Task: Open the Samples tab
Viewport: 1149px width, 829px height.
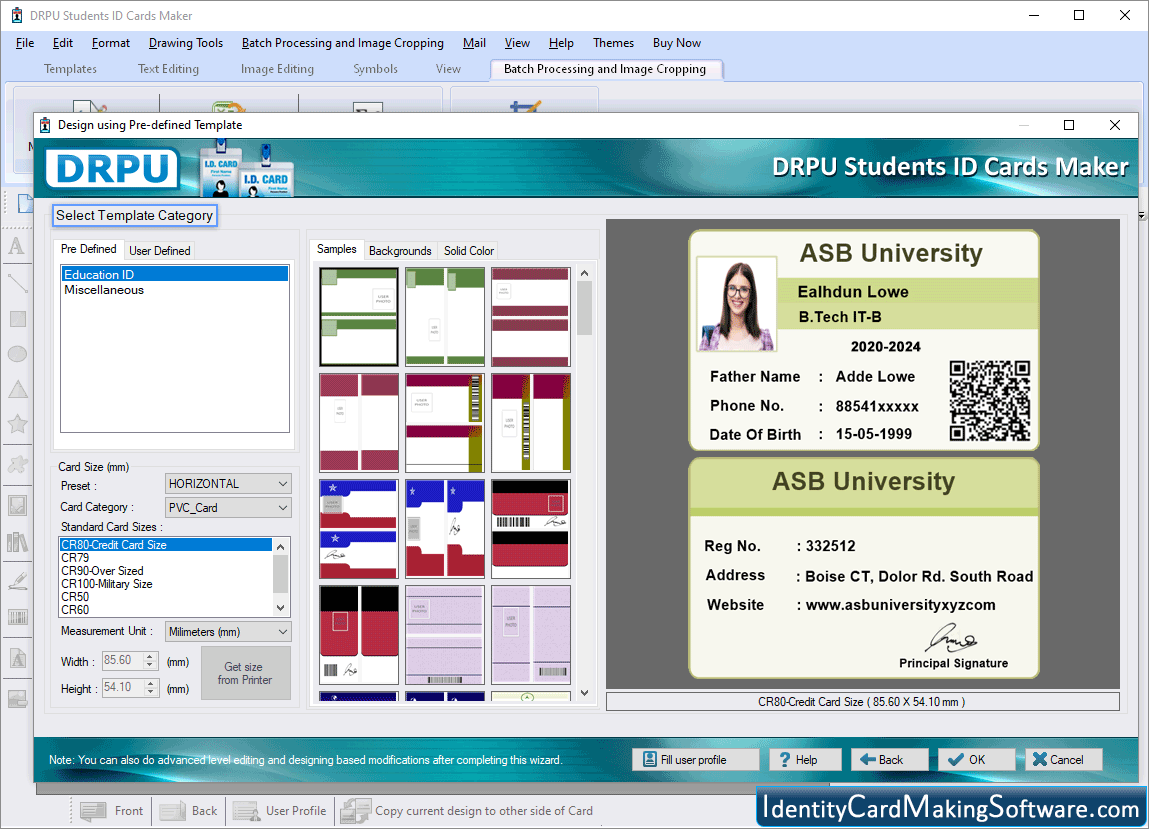Action: point(337,249)
